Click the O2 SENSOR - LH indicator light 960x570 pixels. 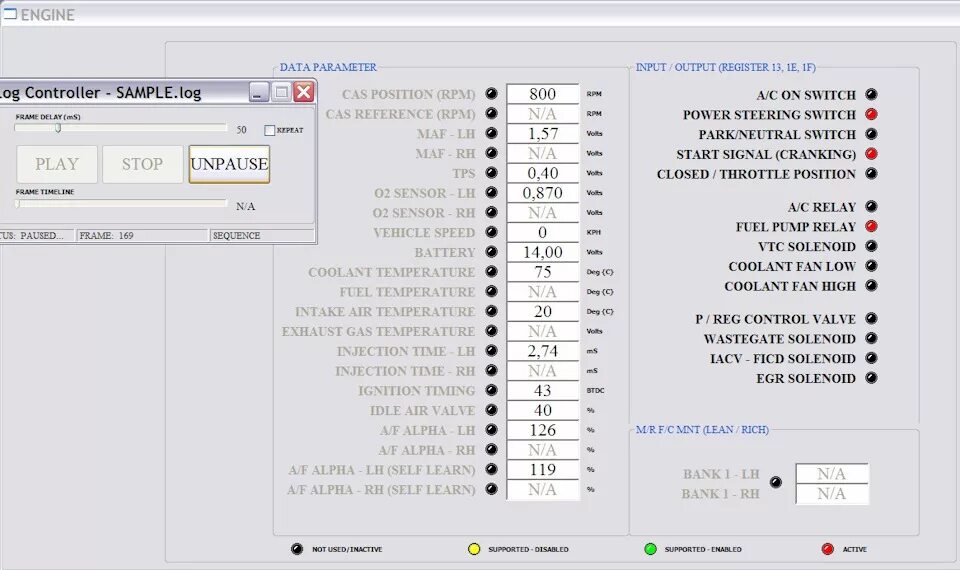(492, 192)
